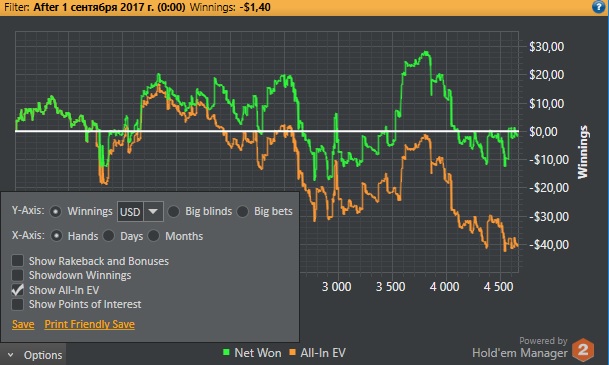The image size is (609, 365).
Task: Click the Hold'em Manager 2 logo badge
Action: pos(583,350)
